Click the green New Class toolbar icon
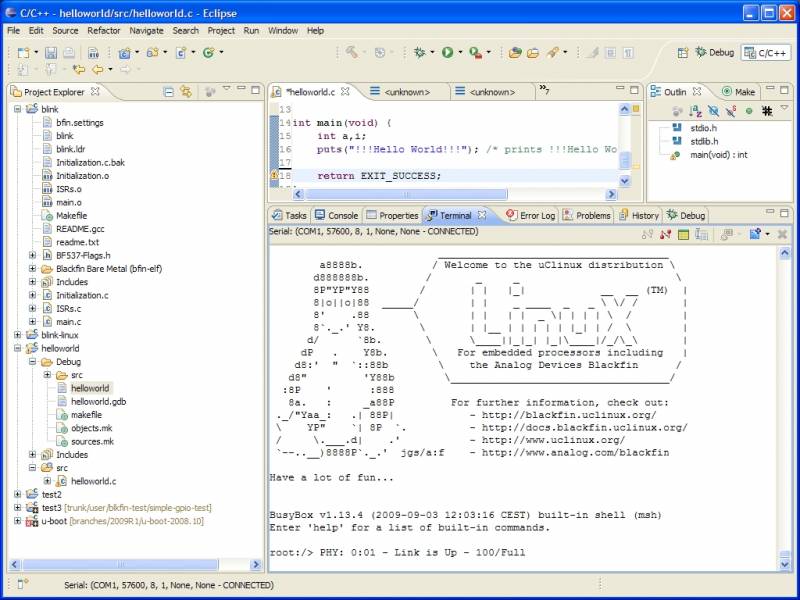The width and height of the screenshot is (800, 600). coord(208,52)
